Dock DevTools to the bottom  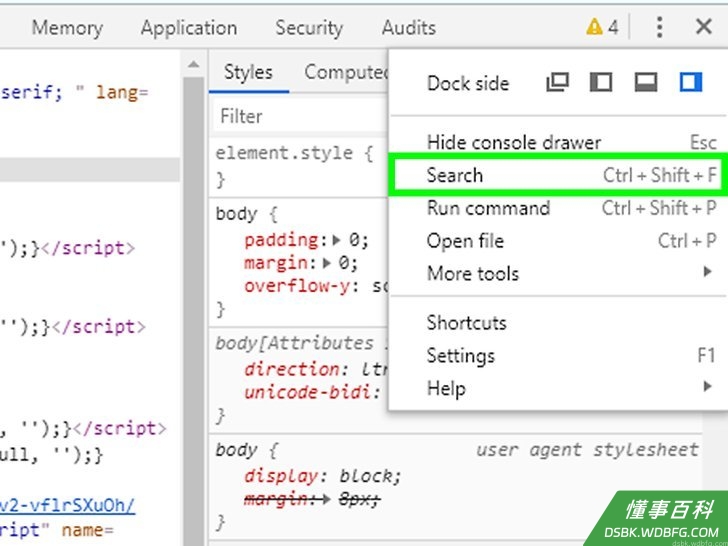(x=646, y=83)
